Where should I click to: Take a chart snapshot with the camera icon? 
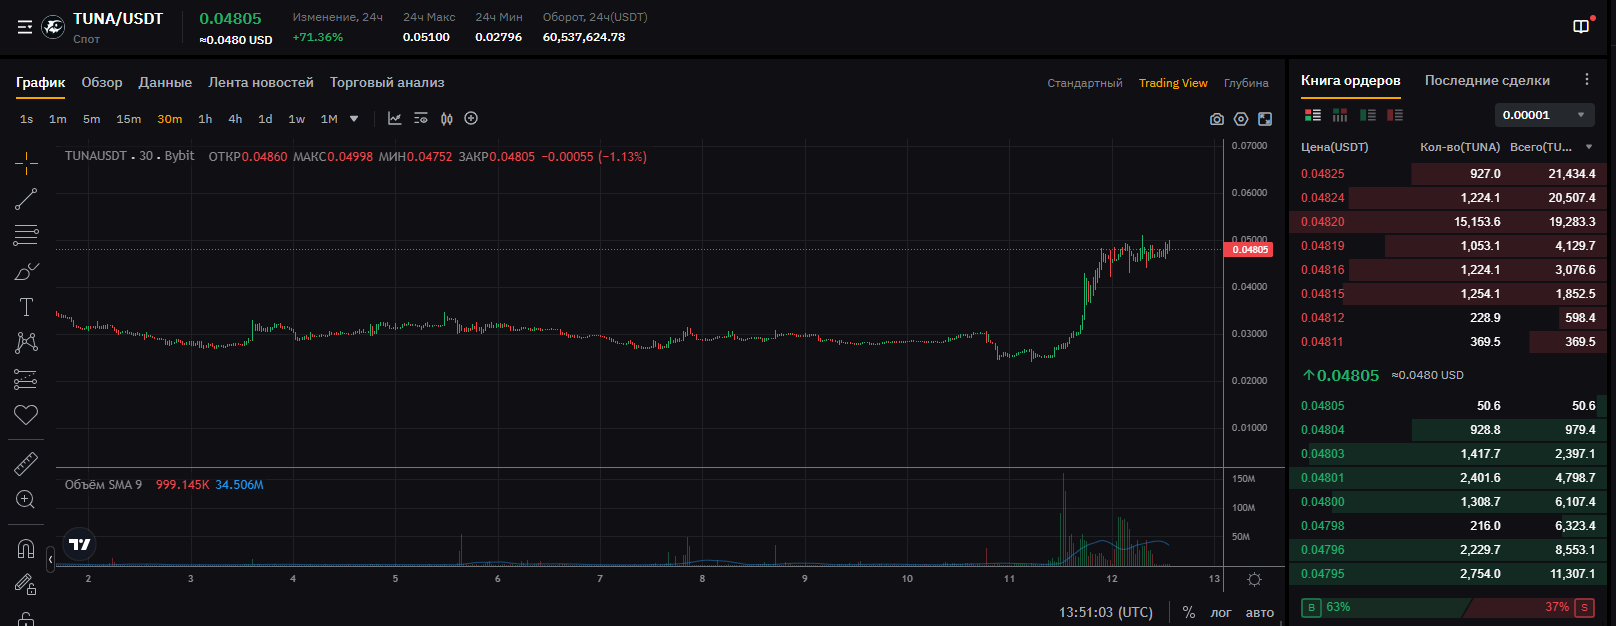pos(1217,119)
